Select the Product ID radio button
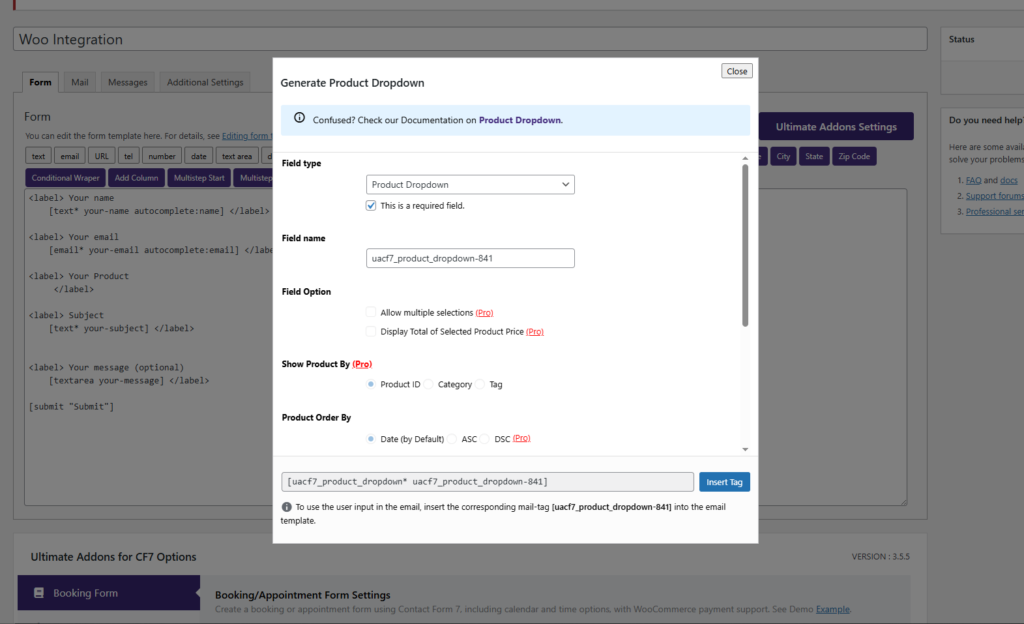The height and width of the screenshot is (624, 1024). (x=371, y=384)
